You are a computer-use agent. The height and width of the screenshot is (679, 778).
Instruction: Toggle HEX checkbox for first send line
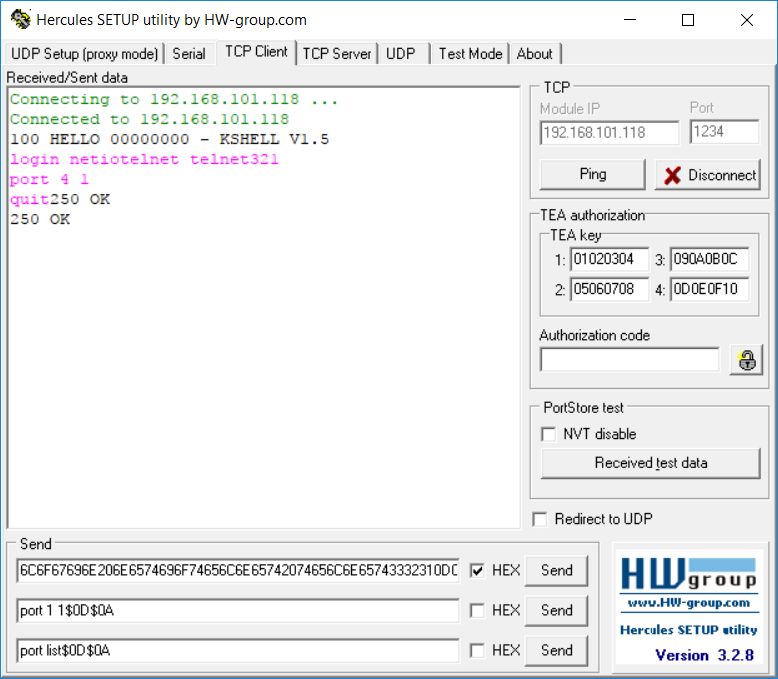pos(477,570)
